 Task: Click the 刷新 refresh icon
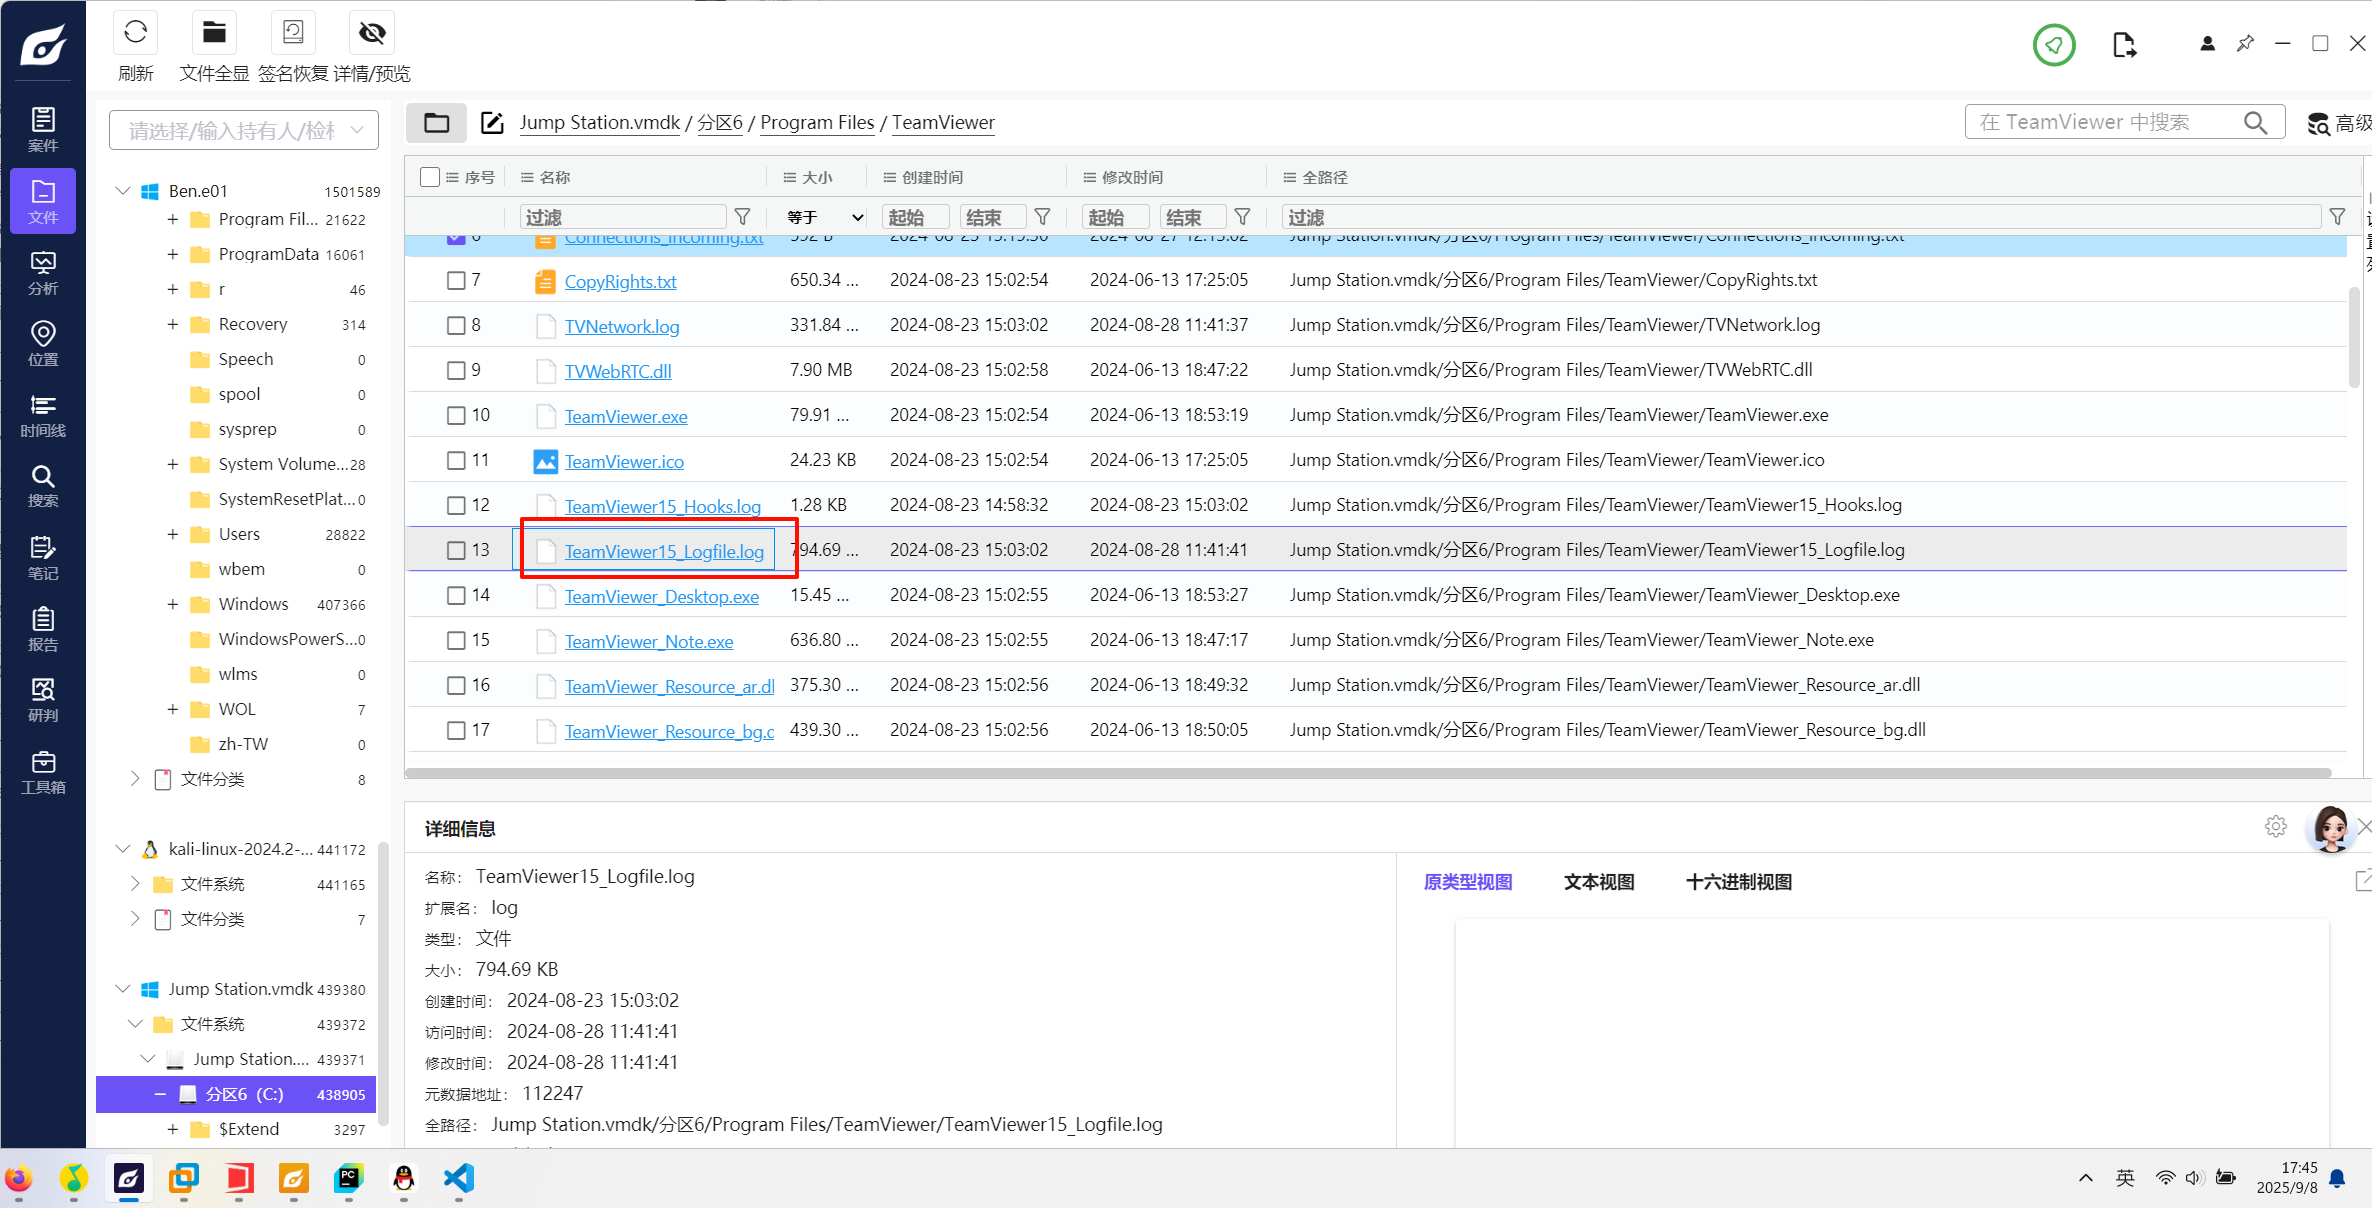[135, 33]
